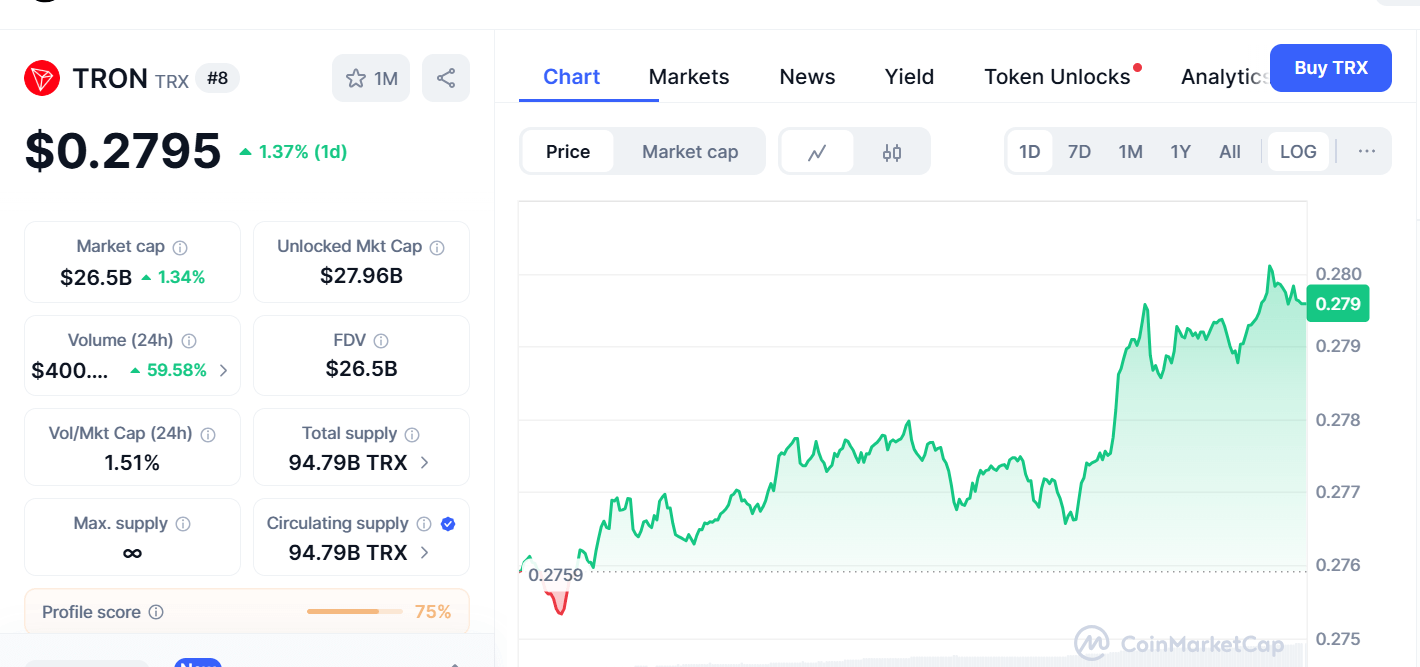
Task: Open the Yield tab
Action: click(x=910, y=77)
